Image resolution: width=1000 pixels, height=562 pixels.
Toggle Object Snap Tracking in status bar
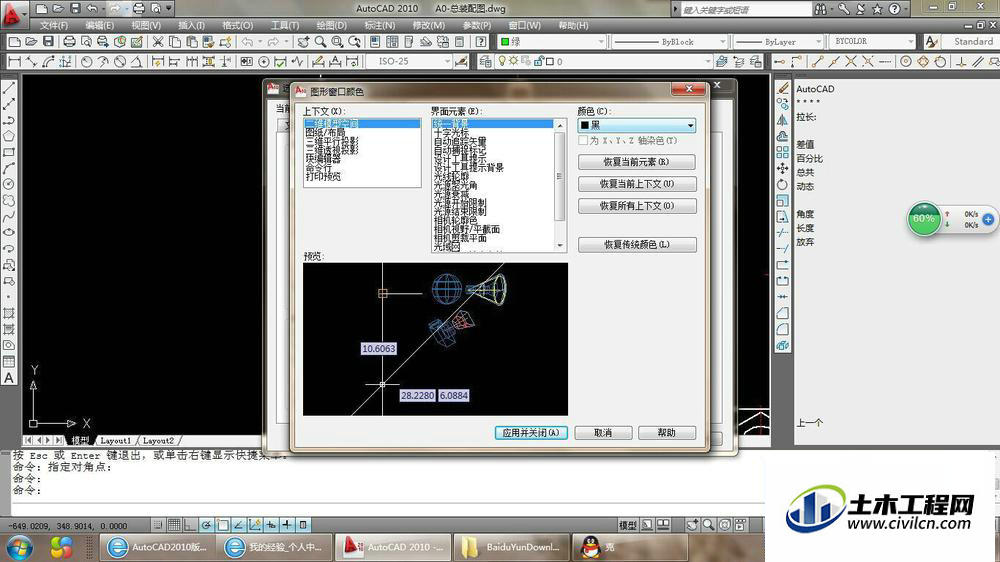[x=239, y=525]
